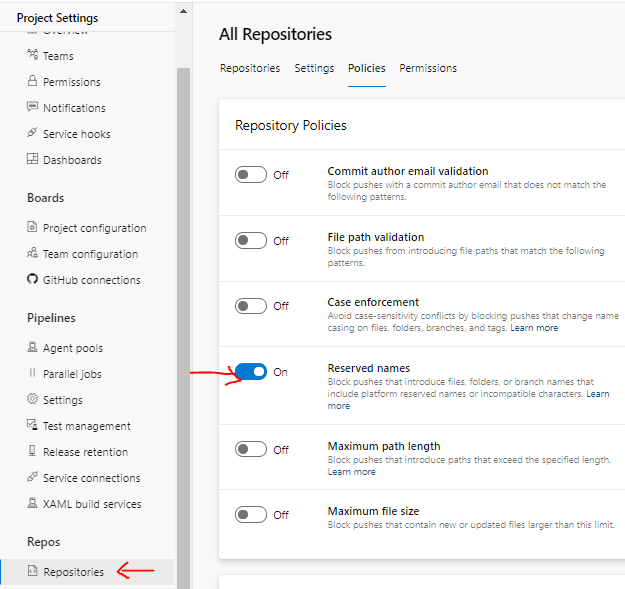Click the Repos section heading
The image size is (625, 589).
(x=43, y=542)
